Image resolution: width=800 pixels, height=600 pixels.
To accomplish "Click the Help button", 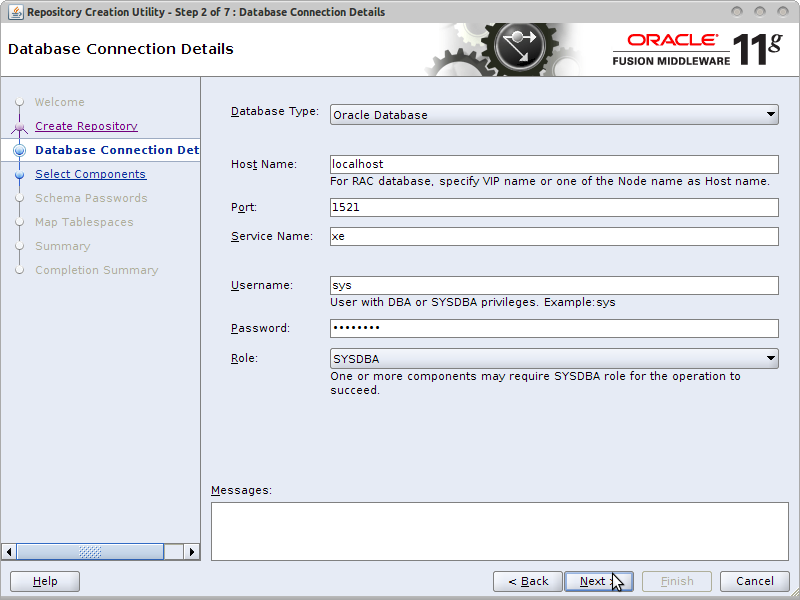I will pos(45,581).
